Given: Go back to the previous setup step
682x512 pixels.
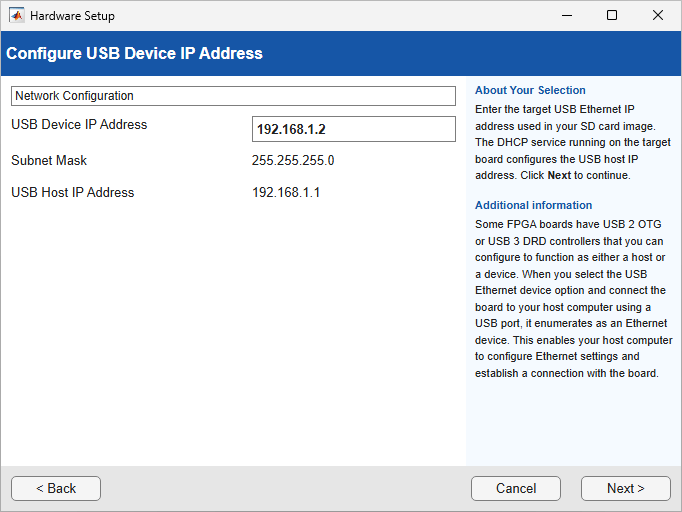Looking at the screenshot, I should coord(56,488).
